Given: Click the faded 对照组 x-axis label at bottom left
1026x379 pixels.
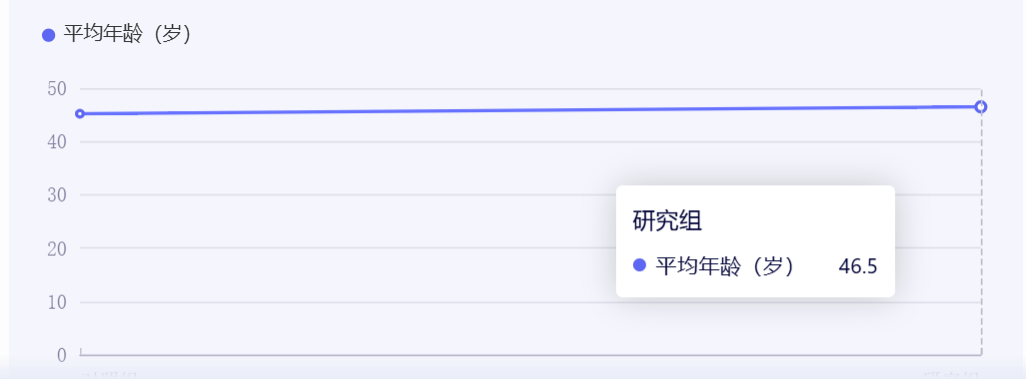Looking at the screenshot, I should point(109,375).
